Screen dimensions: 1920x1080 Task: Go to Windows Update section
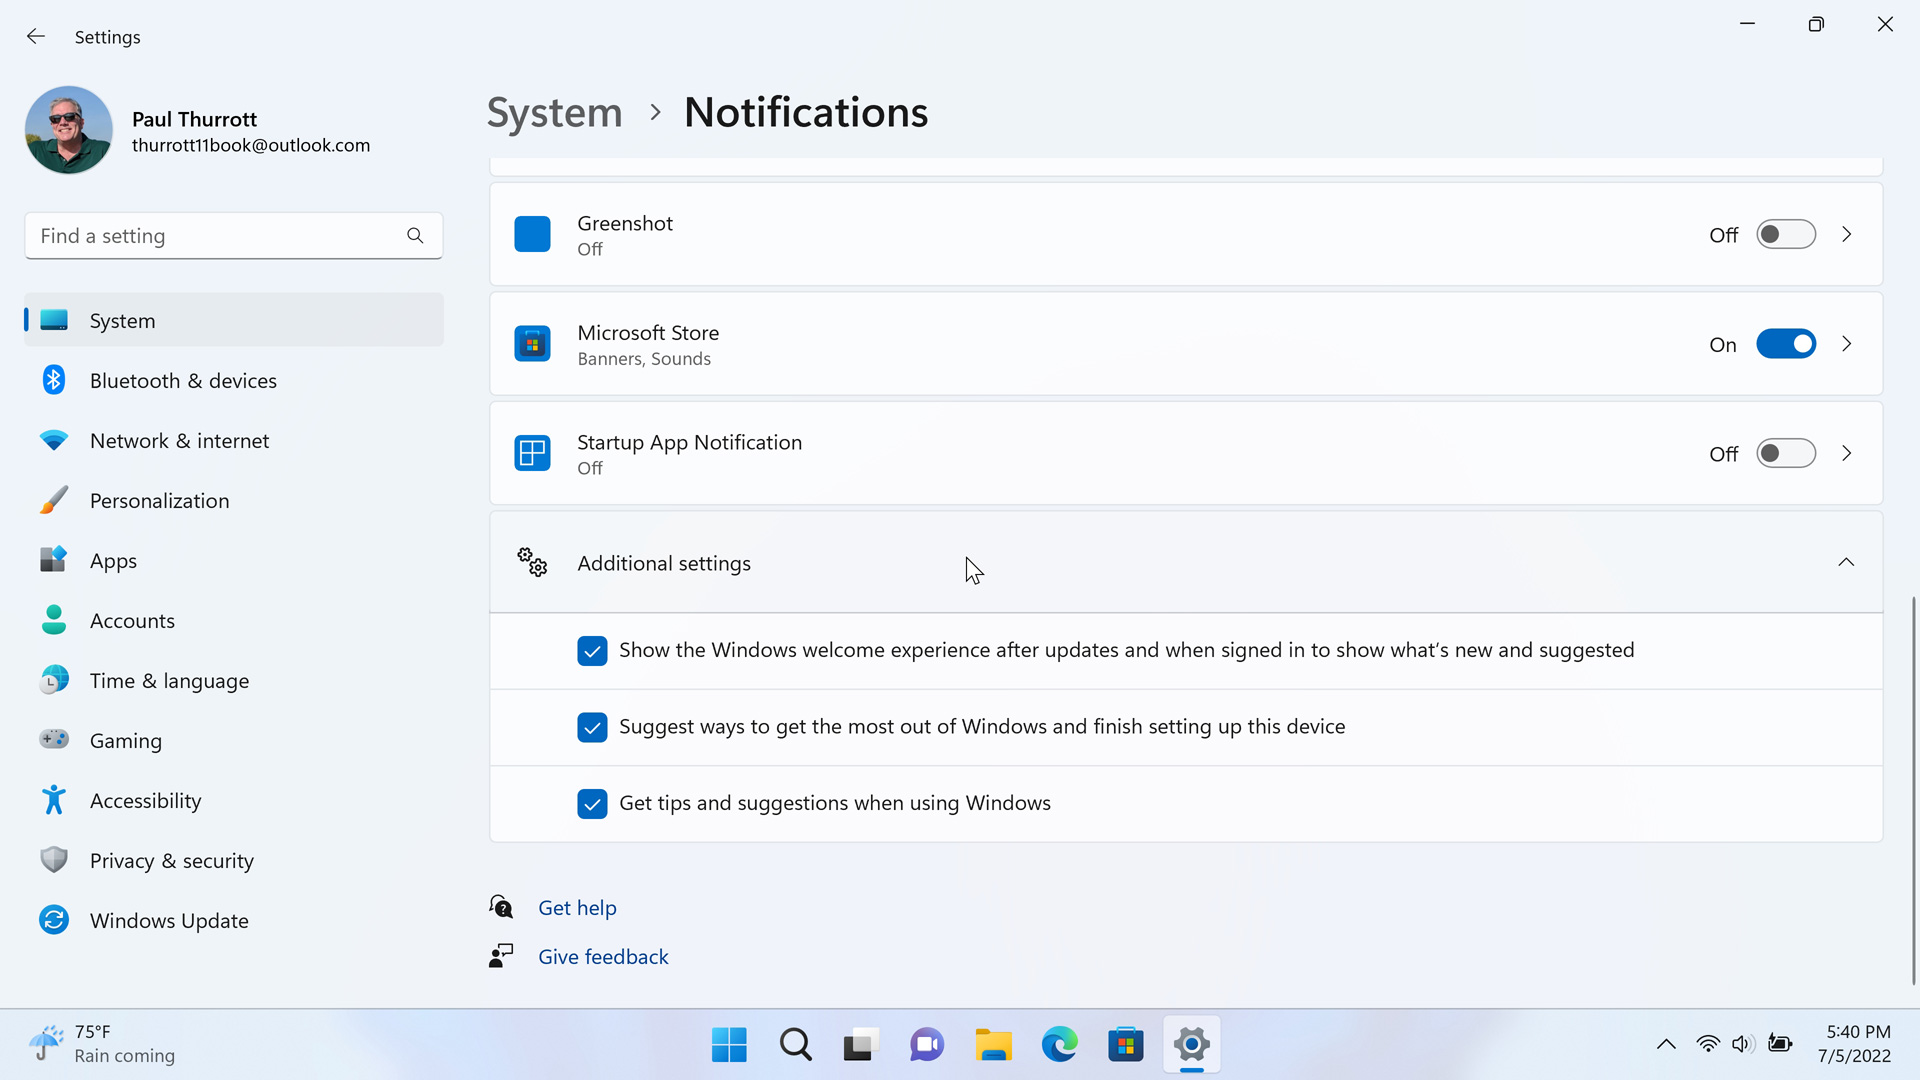pos(169,921)
